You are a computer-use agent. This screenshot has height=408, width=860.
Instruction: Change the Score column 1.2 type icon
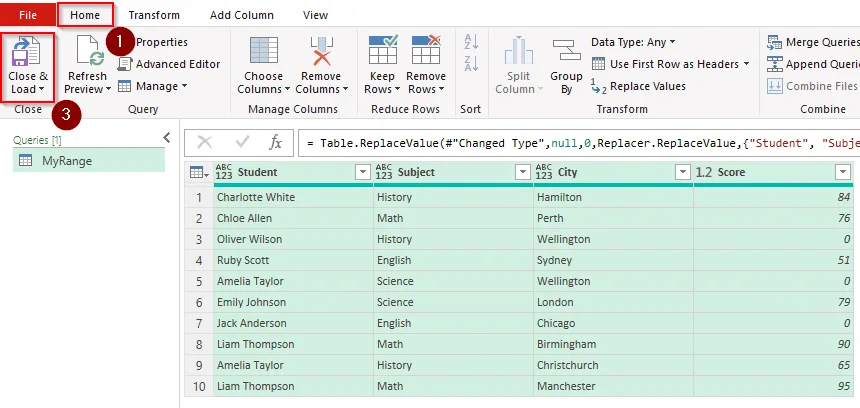(x=704, y=172)
